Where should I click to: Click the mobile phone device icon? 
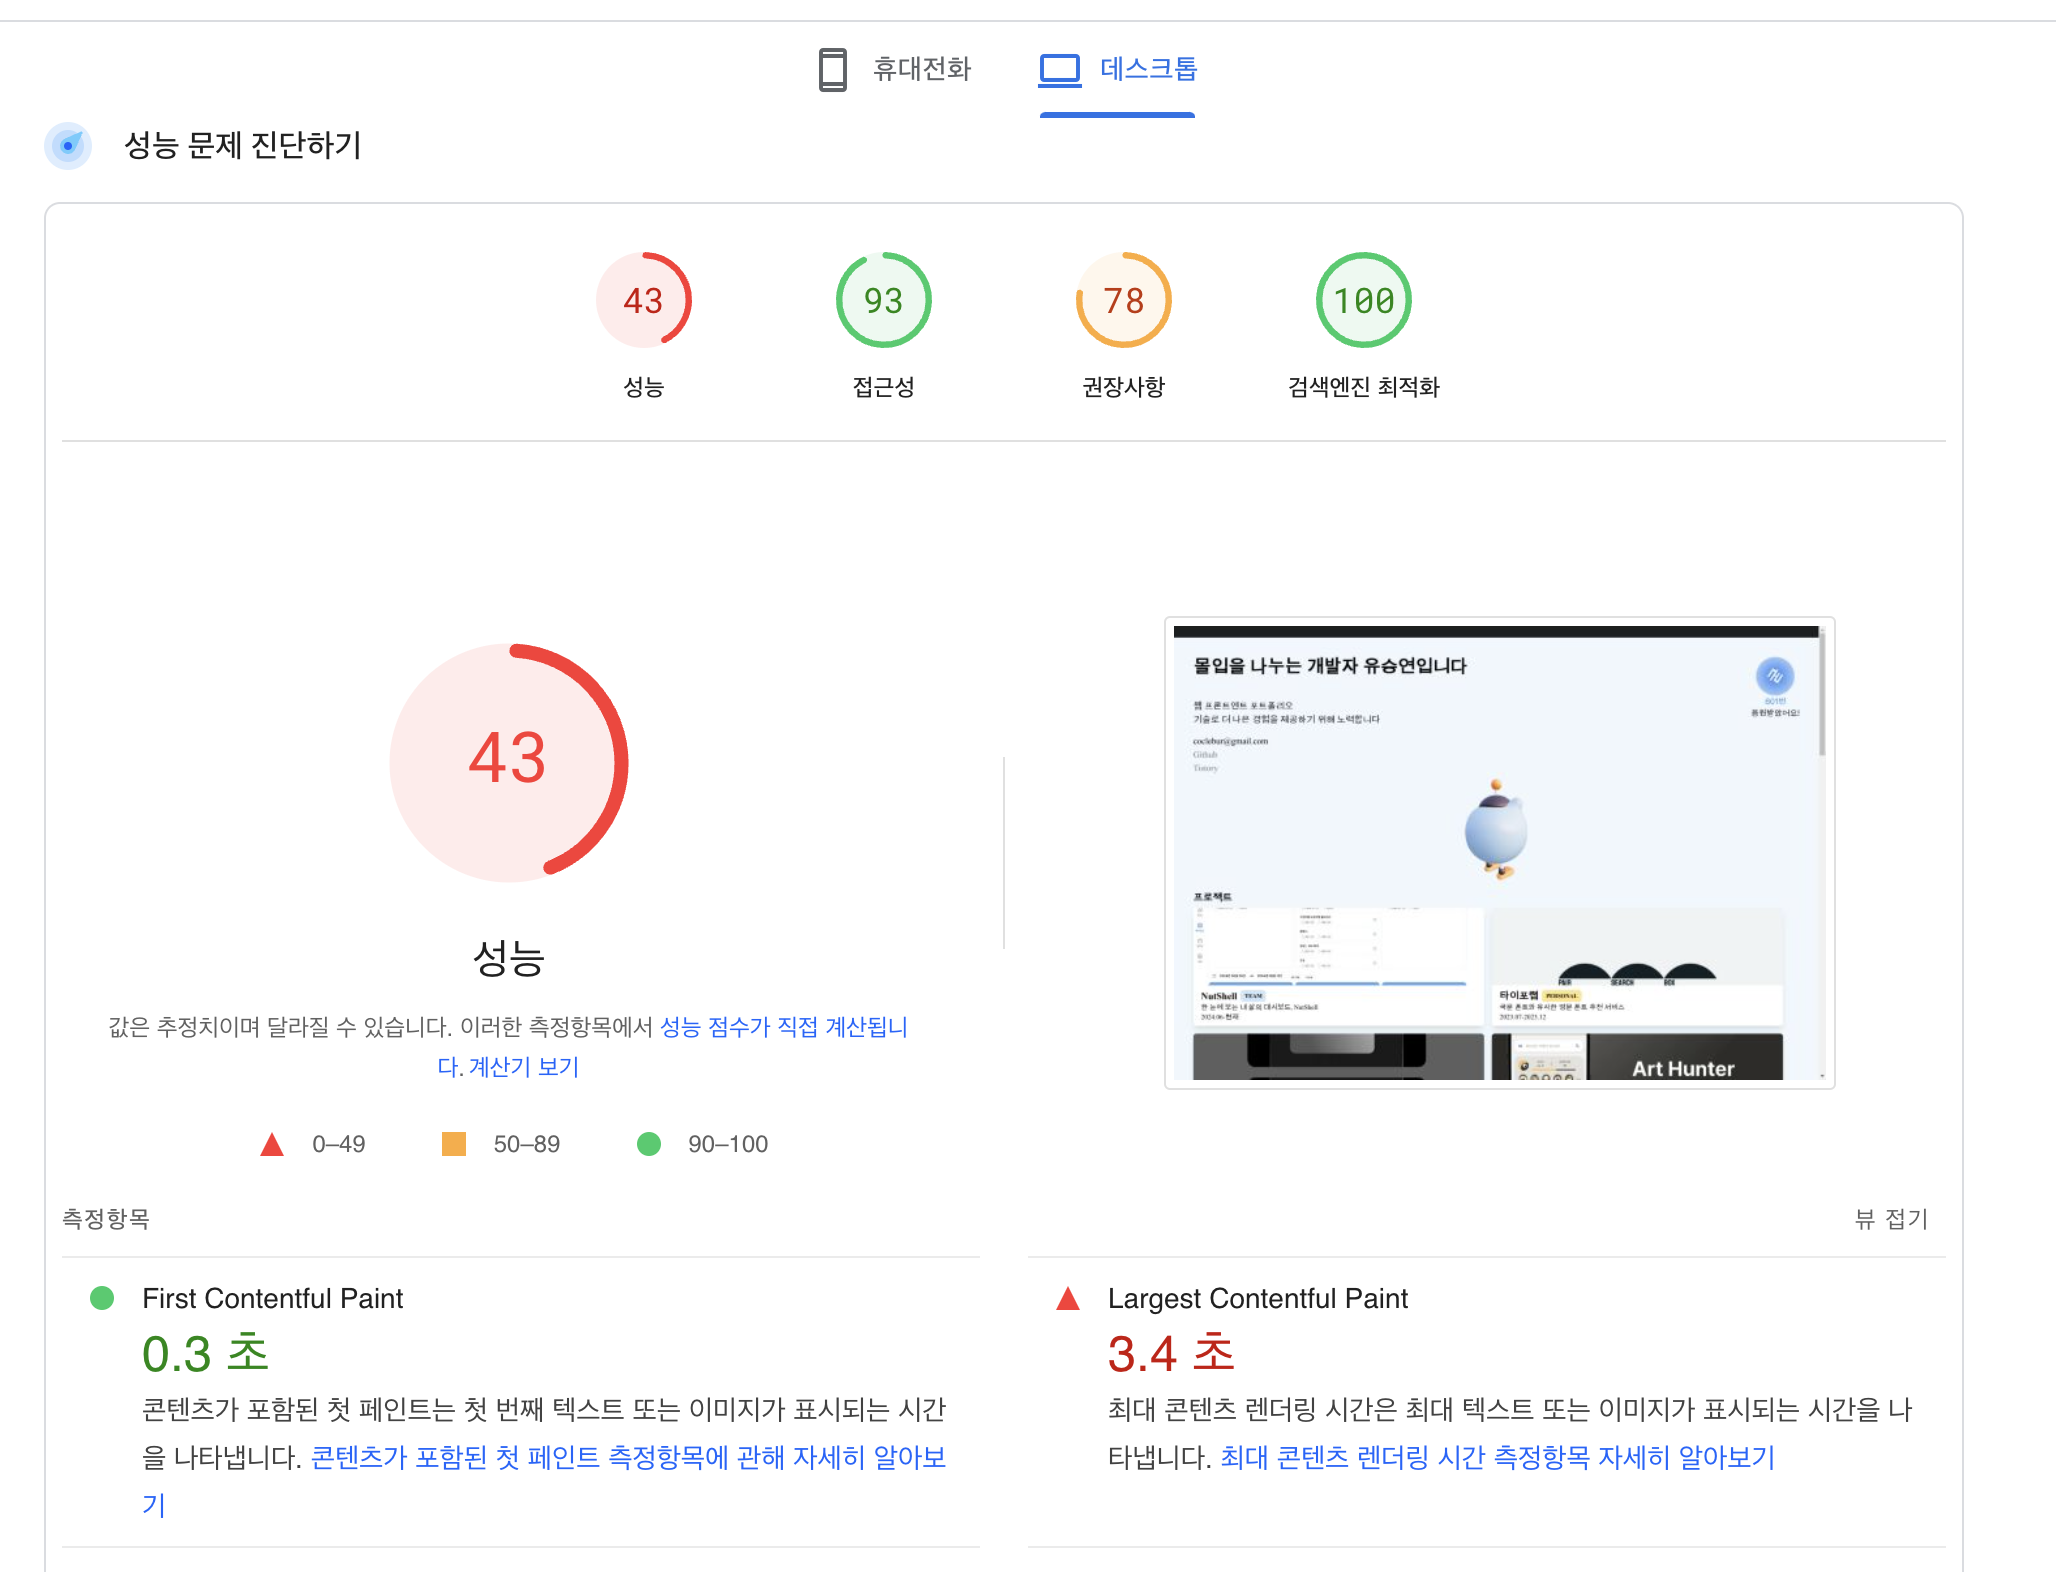[x=832, y=69]
